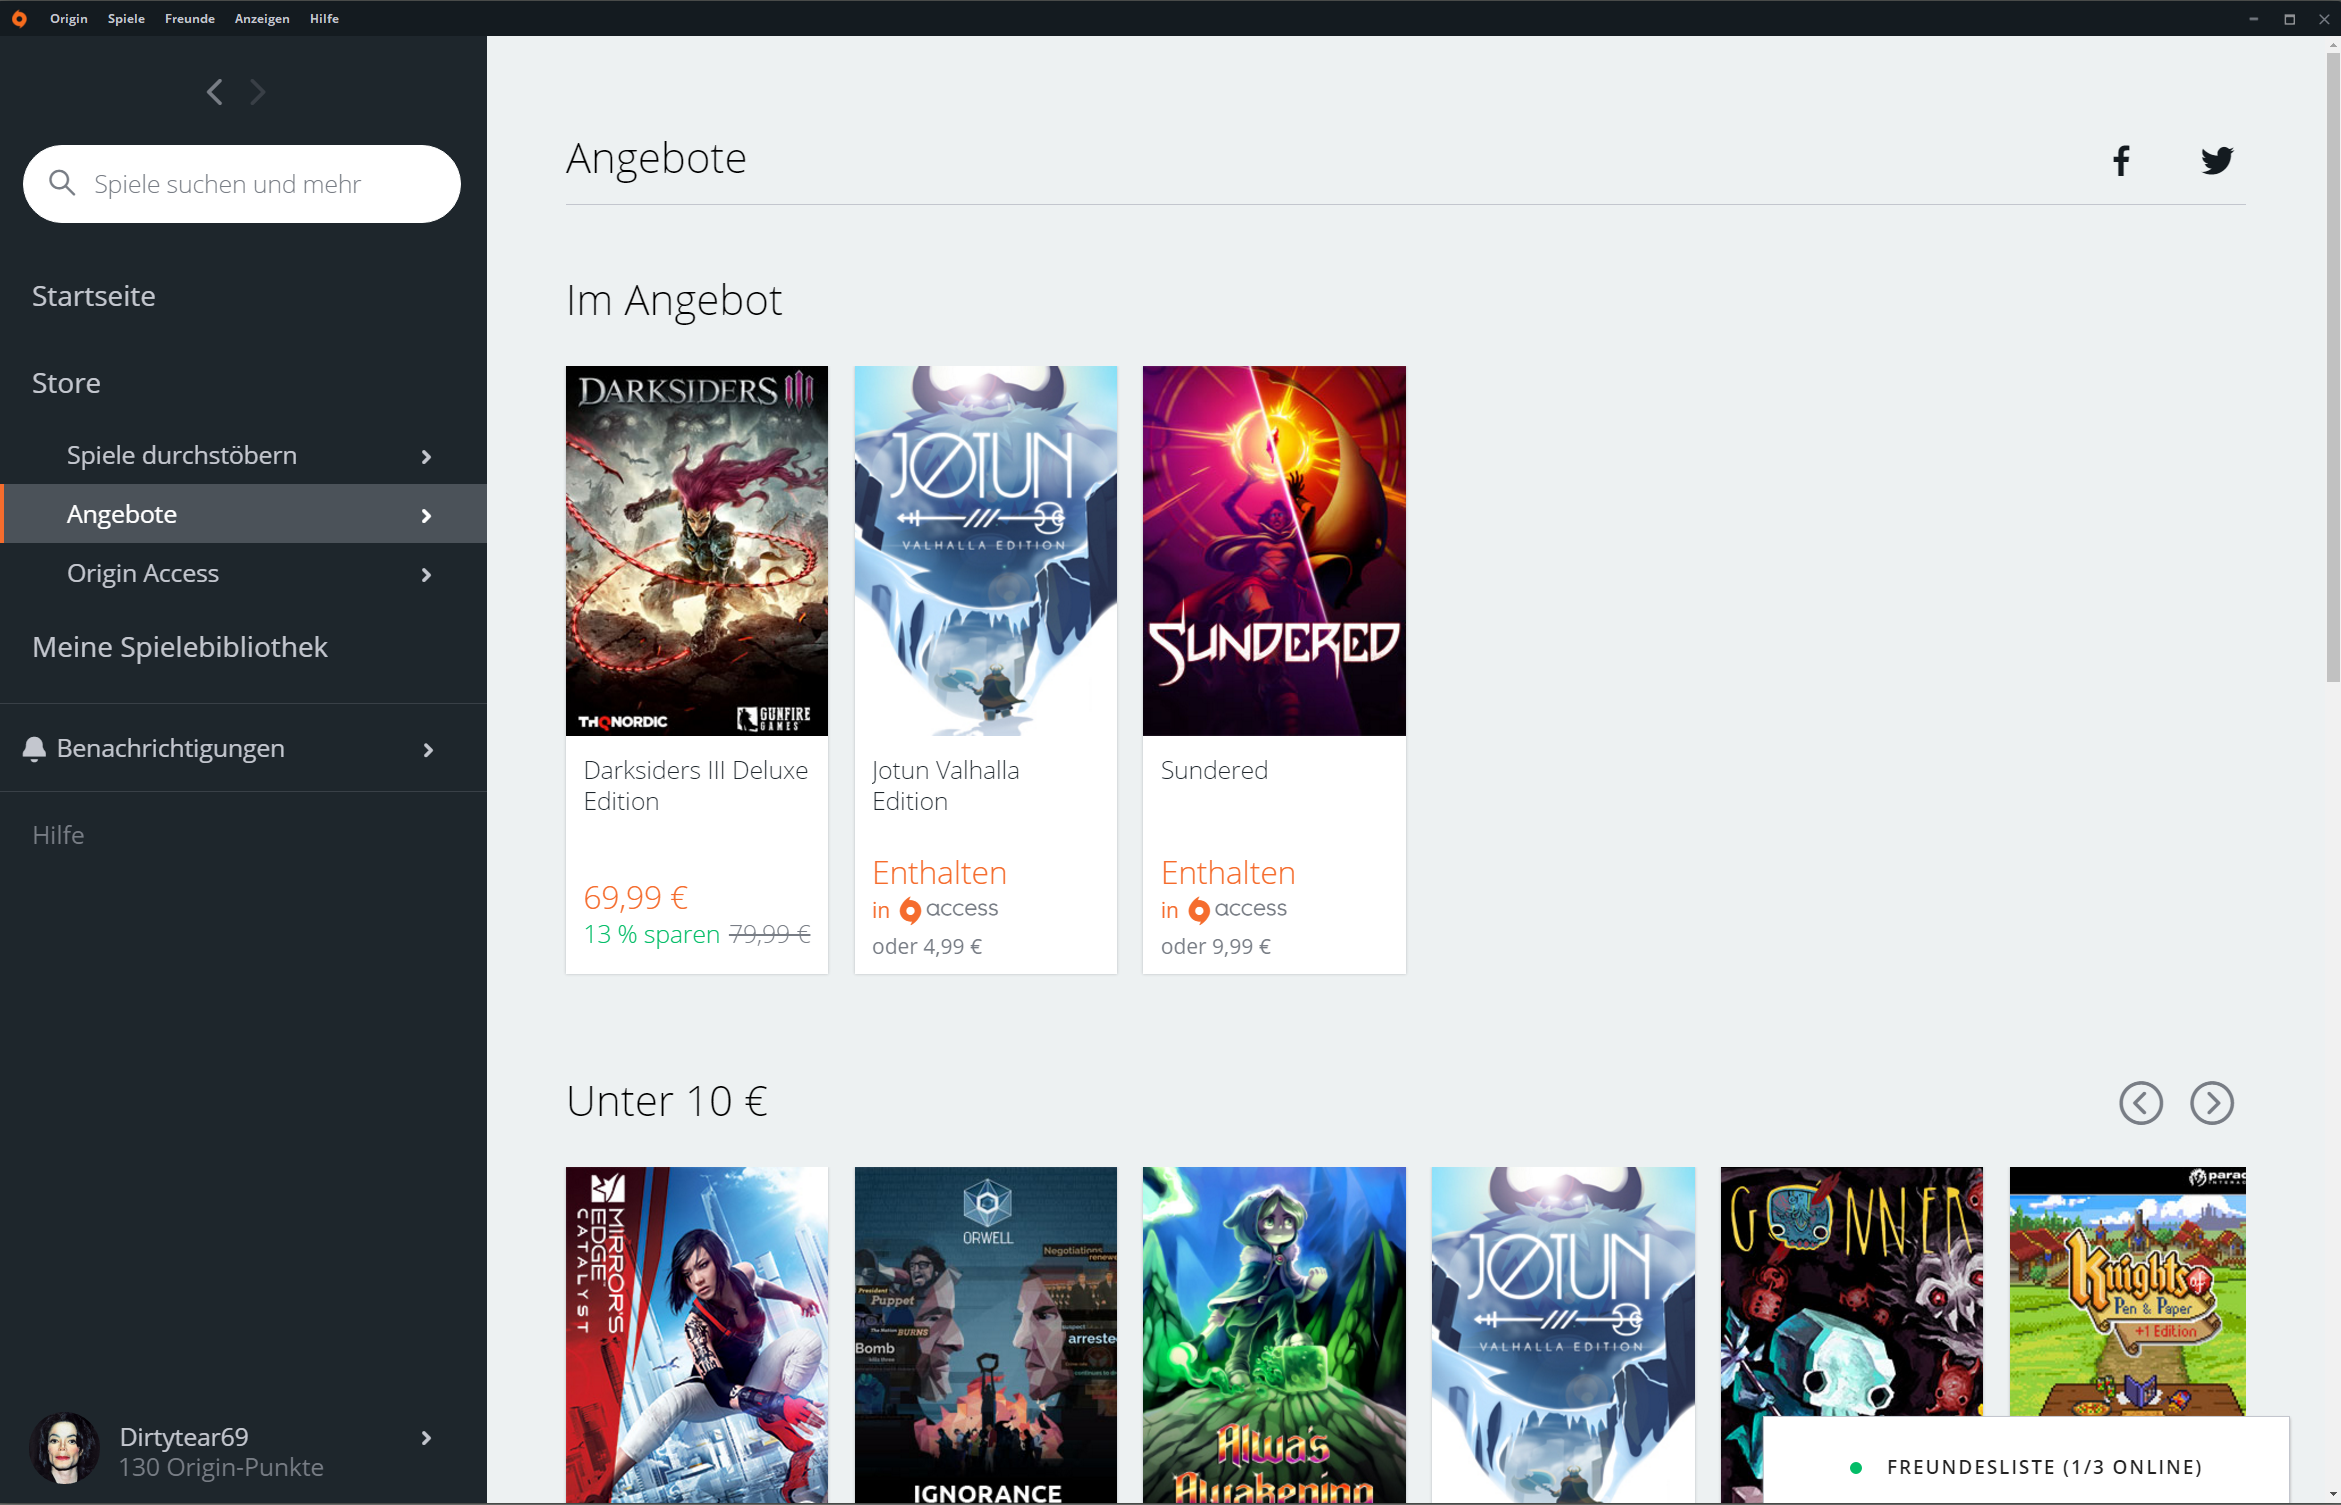The height and width of the screenshot is (1505, 2341).
Task: Click the Sundered title text
Action: click(x=1214, y=770)
